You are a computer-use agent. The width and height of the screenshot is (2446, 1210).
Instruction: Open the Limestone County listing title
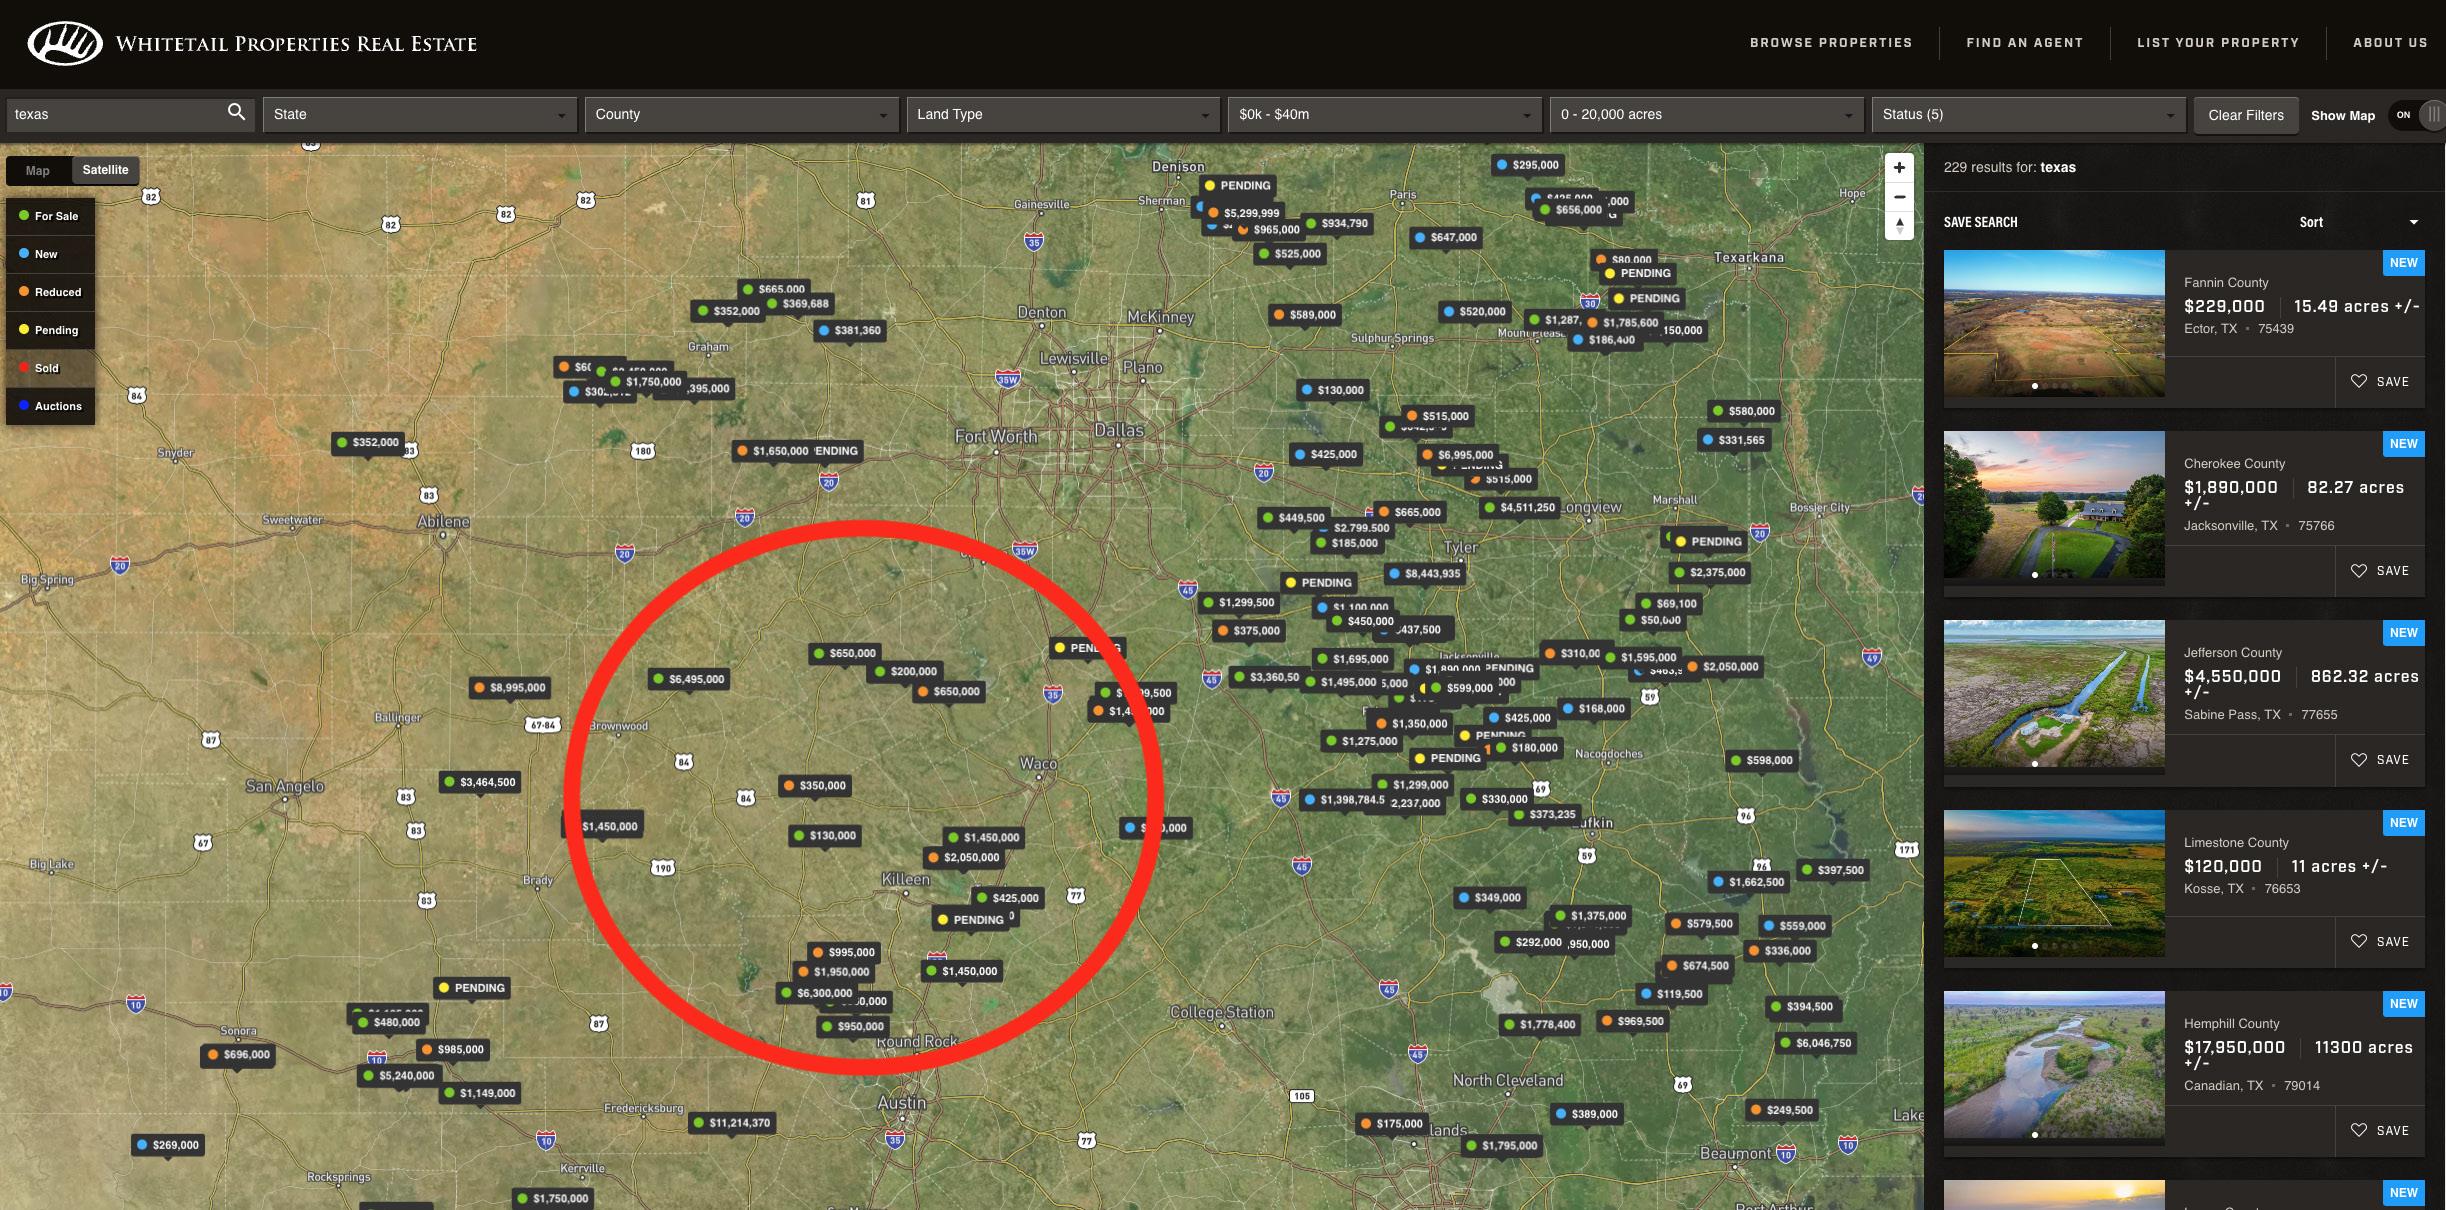coord(2236,842)
